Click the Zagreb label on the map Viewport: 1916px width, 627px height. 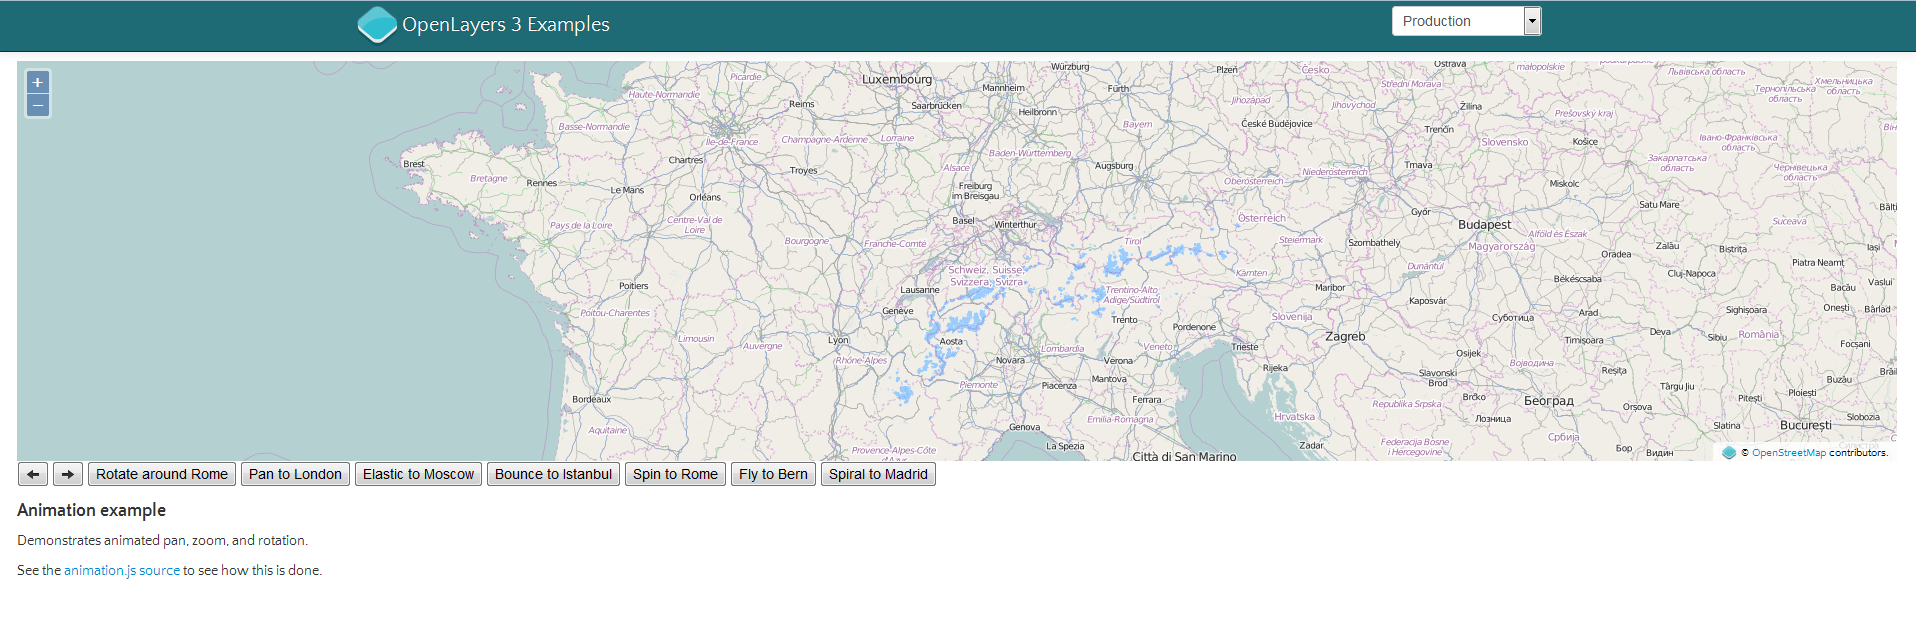coord(1345,337)
